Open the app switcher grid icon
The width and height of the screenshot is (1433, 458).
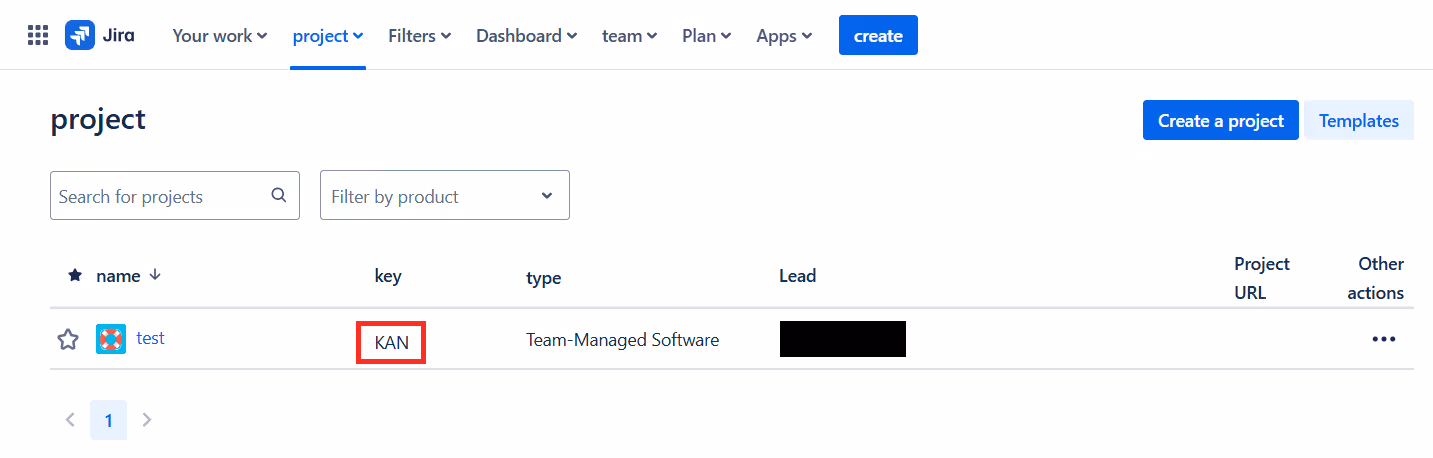(38, 36)
